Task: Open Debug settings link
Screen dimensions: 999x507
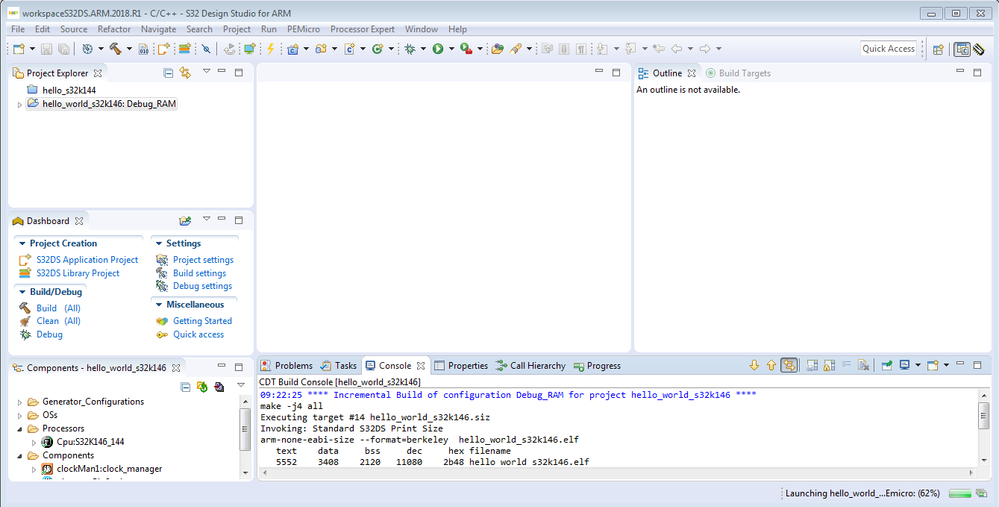Action: [203, 286]
